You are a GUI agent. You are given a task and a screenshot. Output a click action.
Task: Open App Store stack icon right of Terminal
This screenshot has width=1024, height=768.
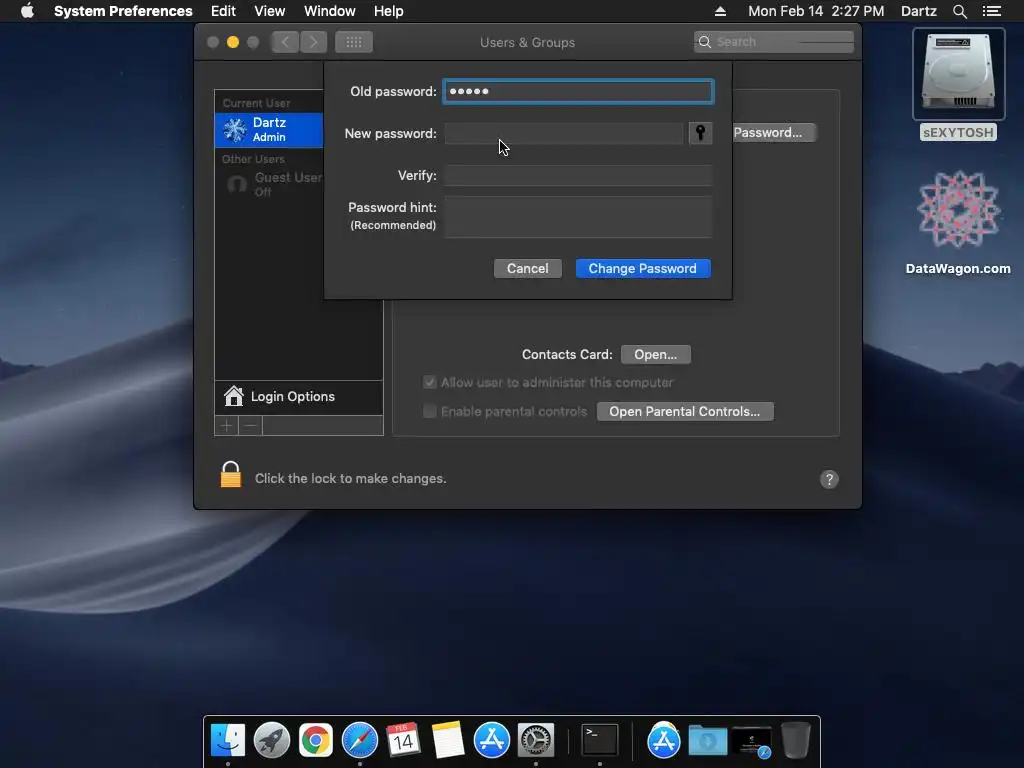tap(664, 741)
